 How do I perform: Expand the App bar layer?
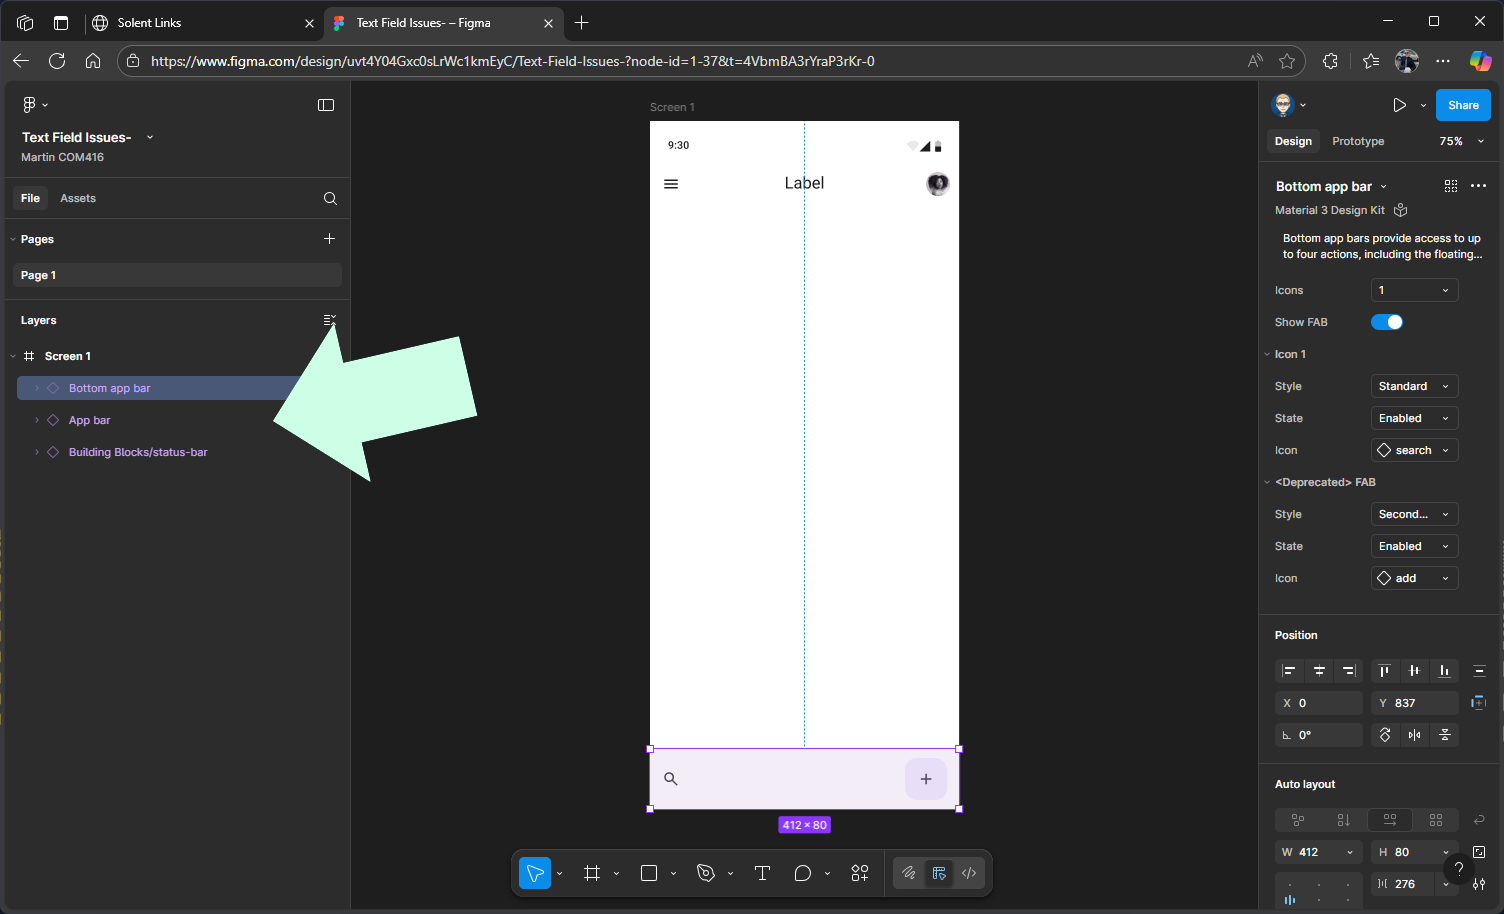point(37,420)
